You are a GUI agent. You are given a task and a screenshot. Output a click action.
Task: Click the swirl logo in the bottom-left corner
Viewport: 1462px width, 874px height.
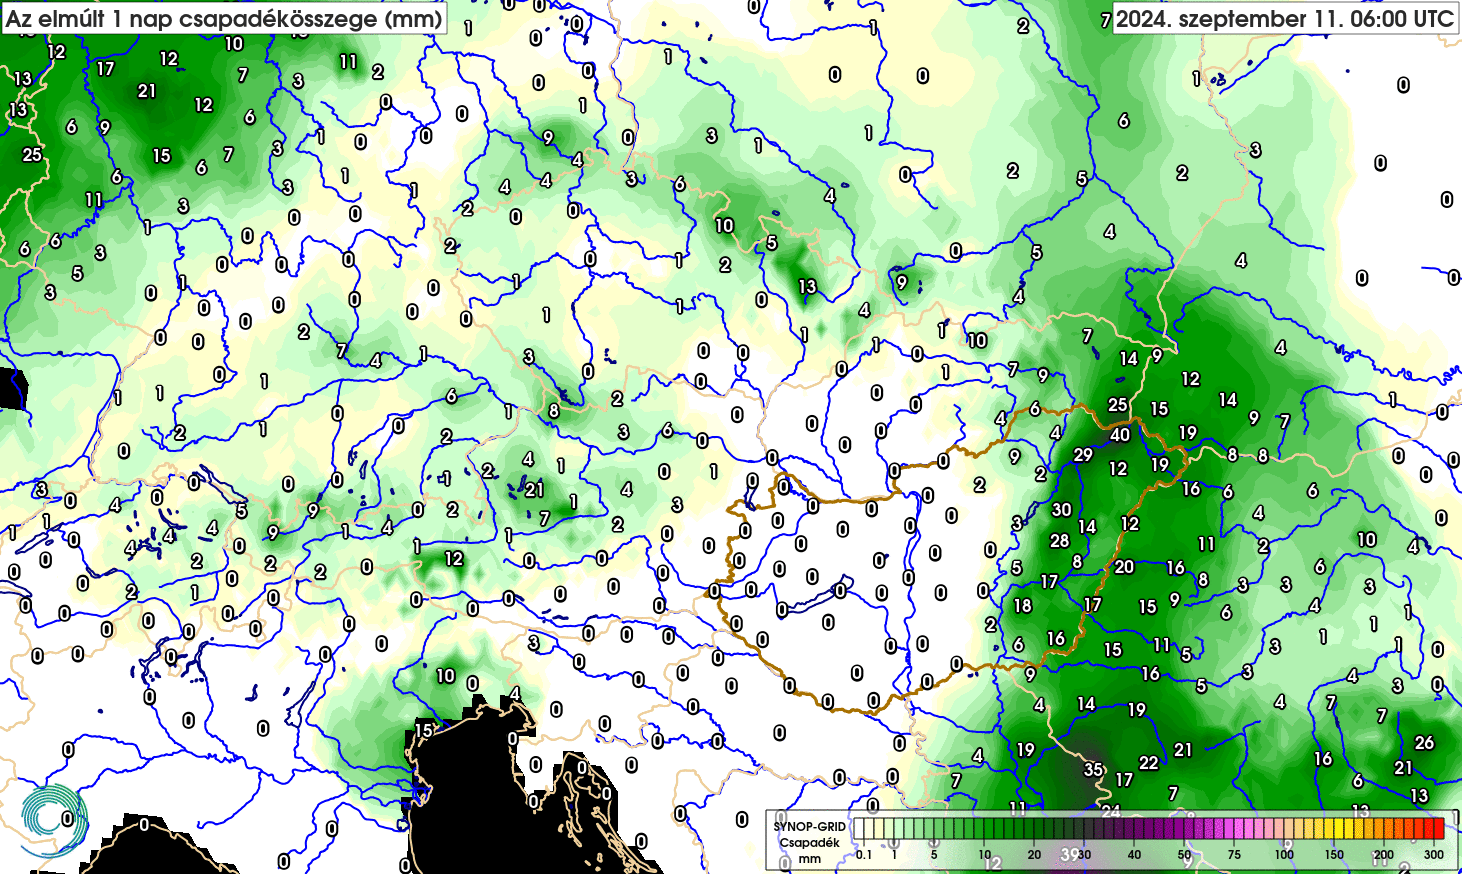(55, 820)
